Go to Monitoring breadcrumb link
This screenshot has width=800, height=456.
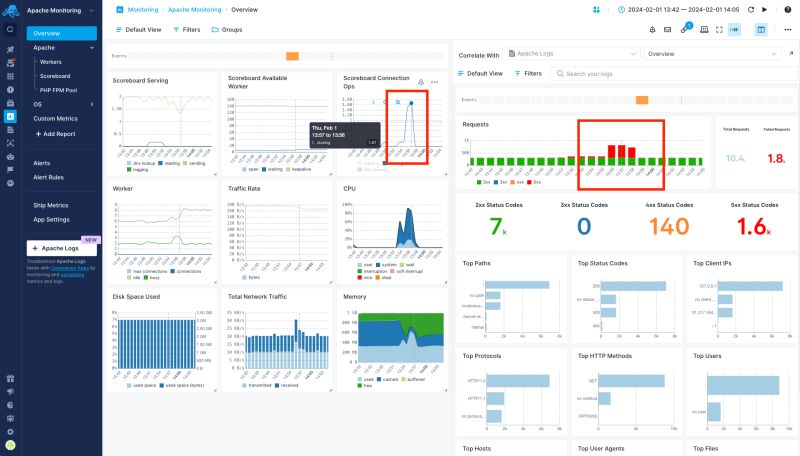pyautogui.click(x=143, y=10)
